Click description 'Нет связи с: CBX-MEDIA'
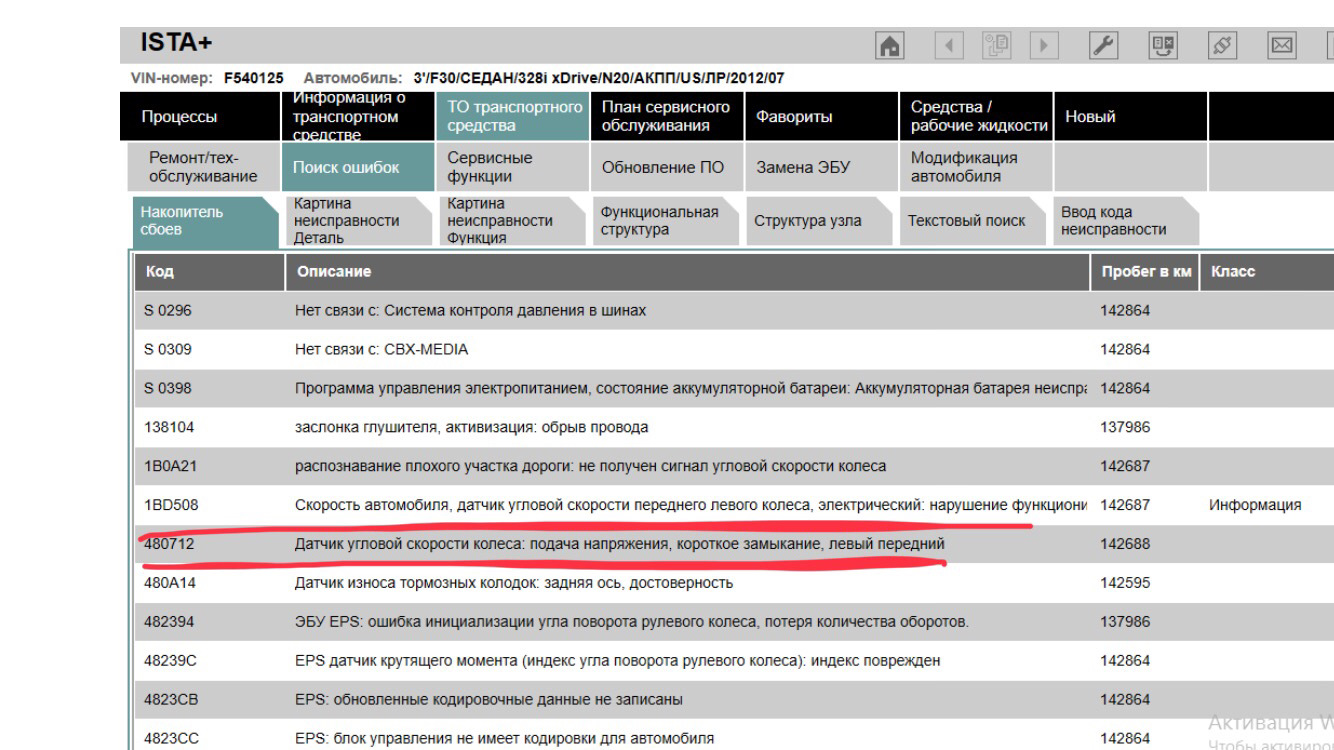 (381, 350)
